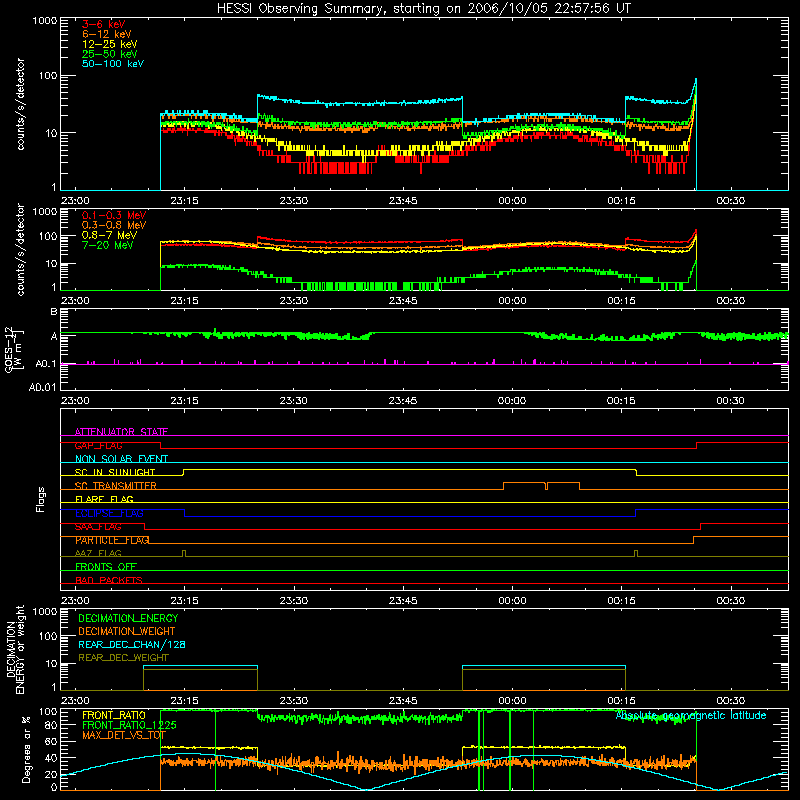
Task: Click the 0.8-7 MeV legend label
Action: point(109,235)
